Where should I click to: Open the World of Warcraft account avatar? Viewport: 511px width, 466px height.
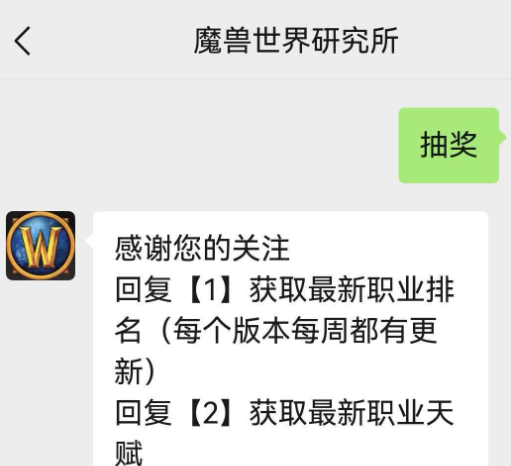coord(41,245)
